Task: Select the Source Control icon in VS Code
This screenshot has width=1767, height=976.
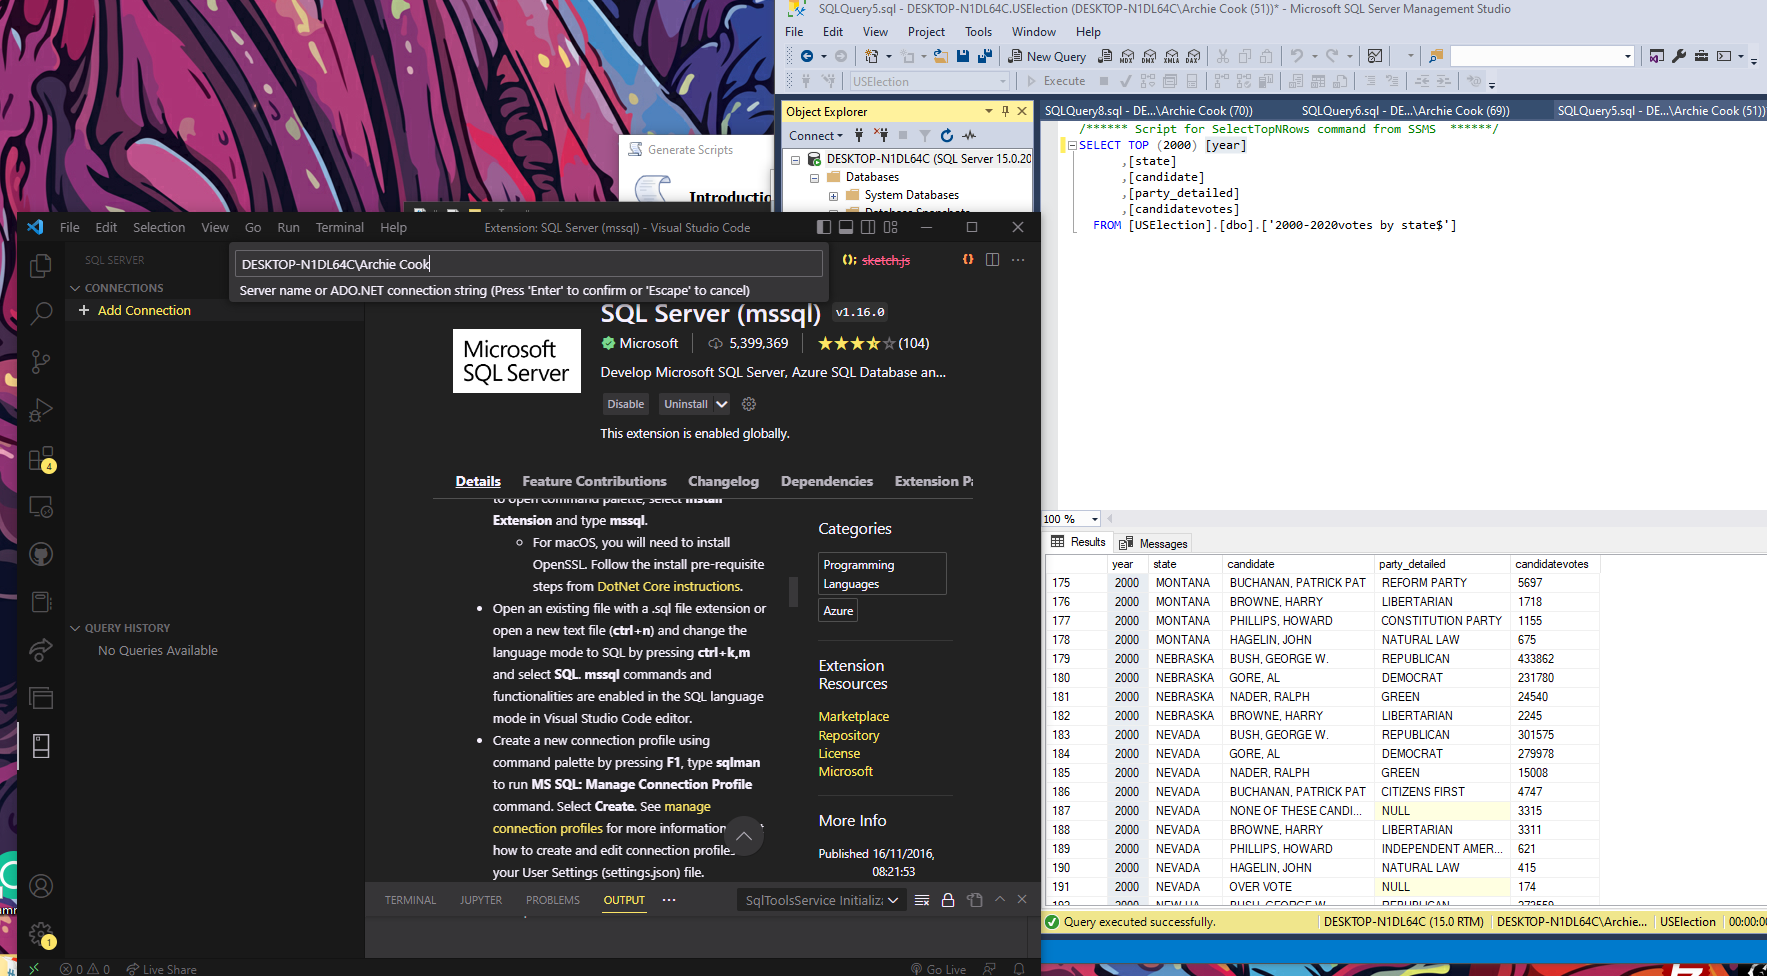Action: [40, 362]
